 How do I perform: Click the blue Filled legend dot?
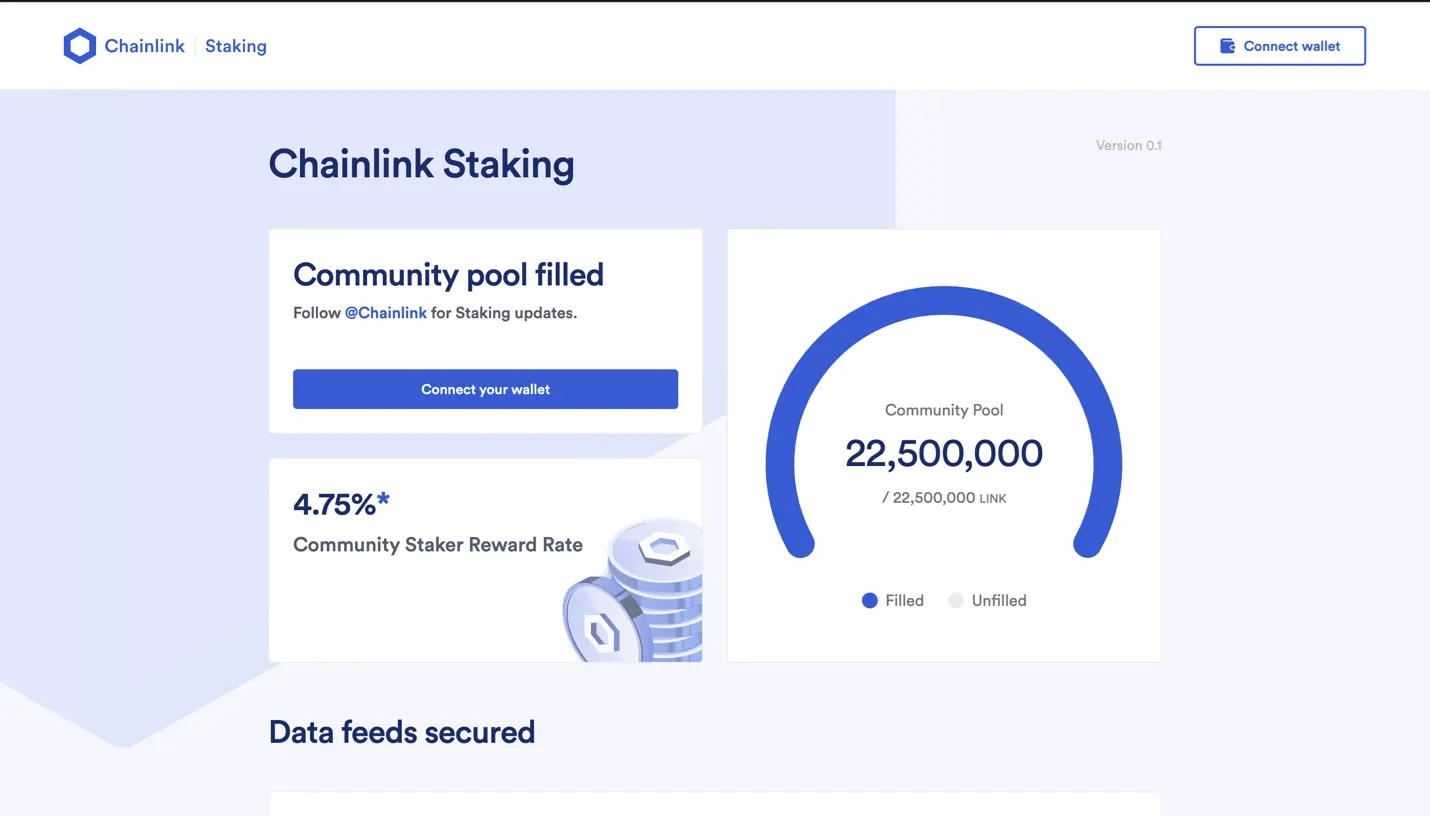(x=870, y=601)
